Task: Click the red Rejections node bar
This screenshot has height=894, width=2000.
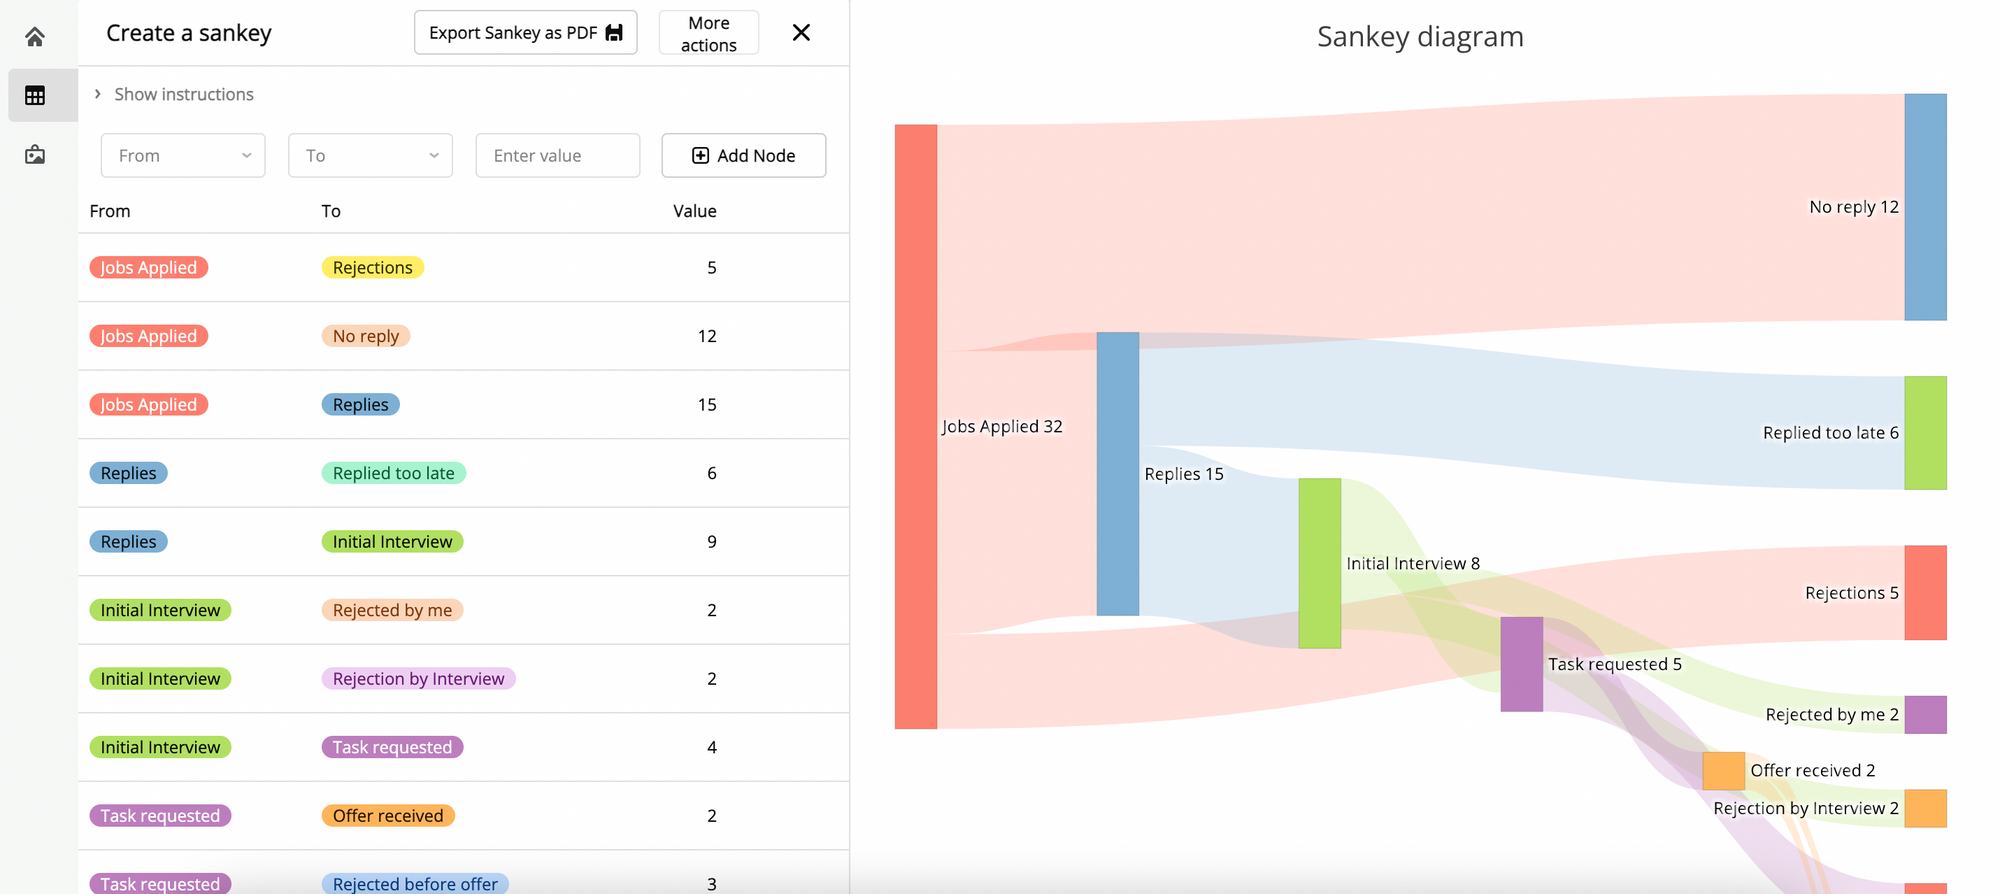Action: pos(1926,593)
